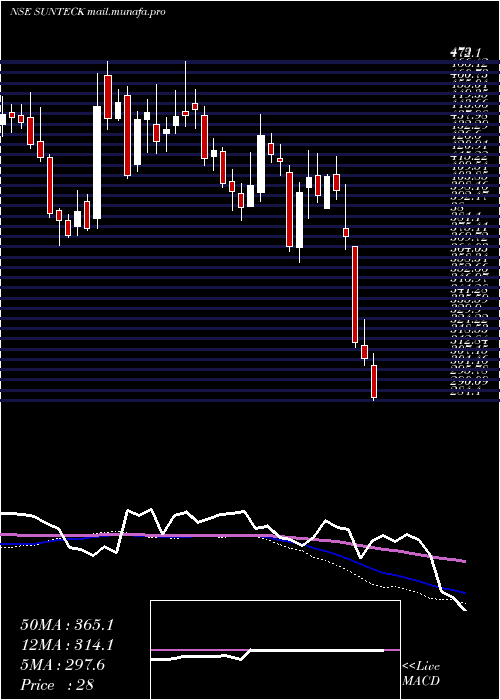This screenshot has width=500, height=700.
Task: Click the '<<Live' label
Action: [x=421, y=667]
